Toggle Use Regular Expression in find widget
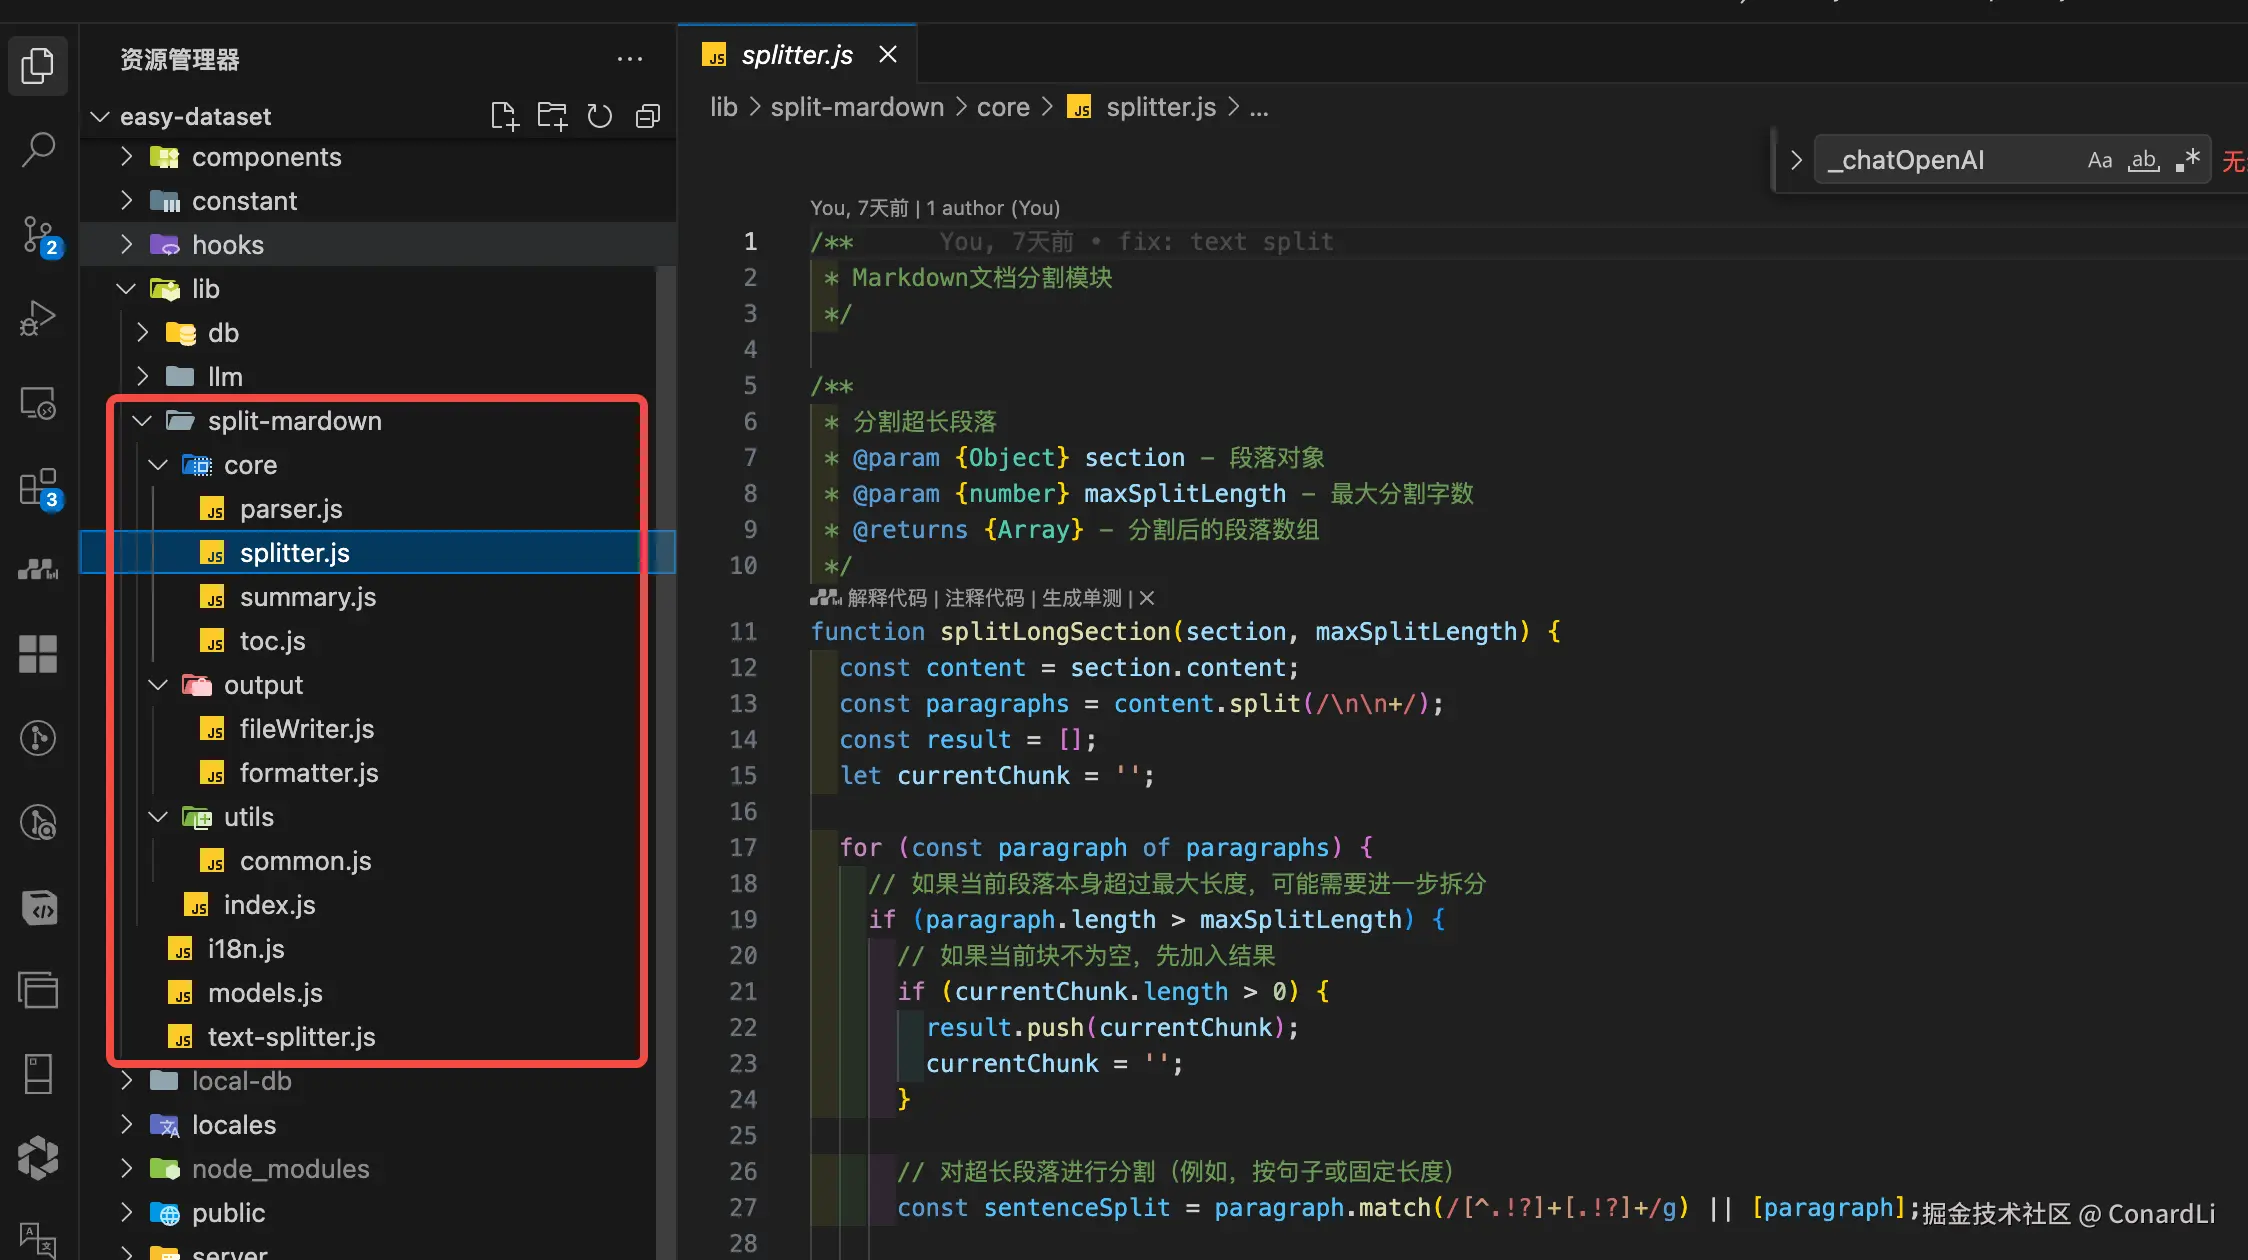 (x=2188, y=160)
